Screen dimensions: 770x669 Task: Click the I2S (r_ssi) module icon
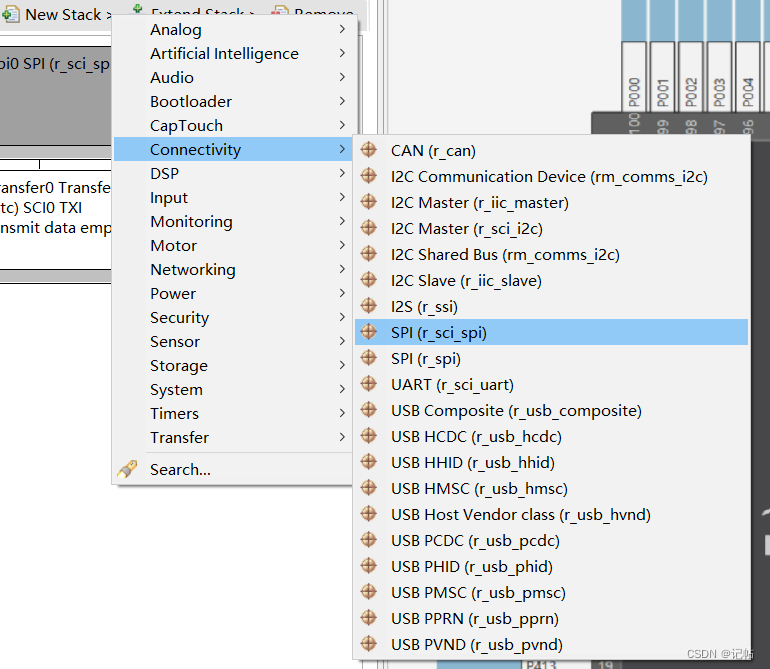click(368, 306)
